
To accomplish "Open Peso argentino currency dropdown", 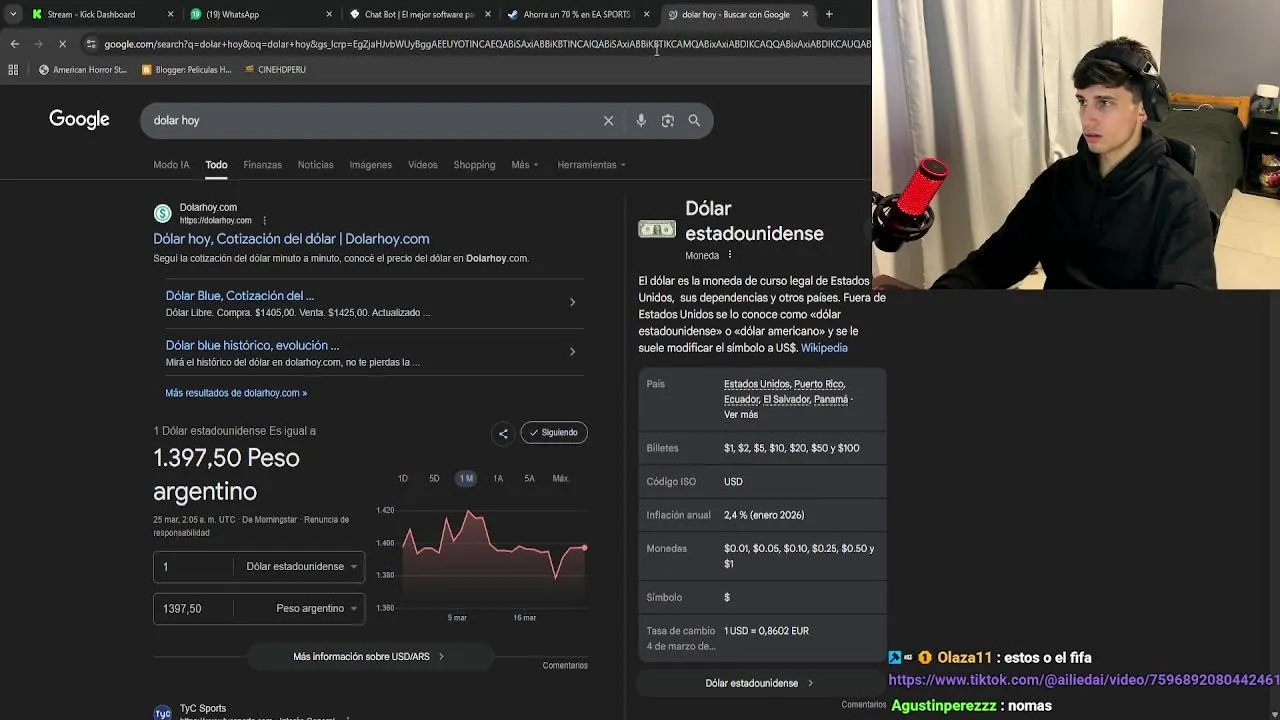I will click(316, 609).
